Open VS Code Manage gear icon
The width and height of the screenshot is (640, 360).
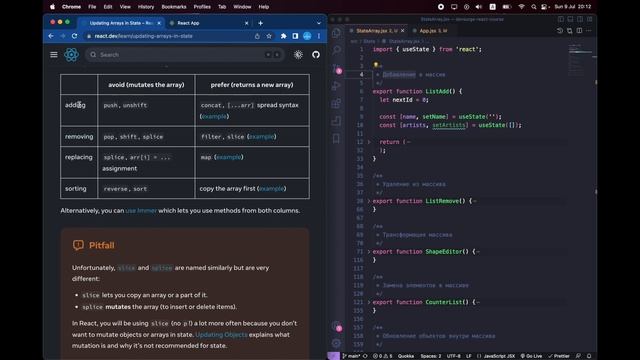coord(336,343)
